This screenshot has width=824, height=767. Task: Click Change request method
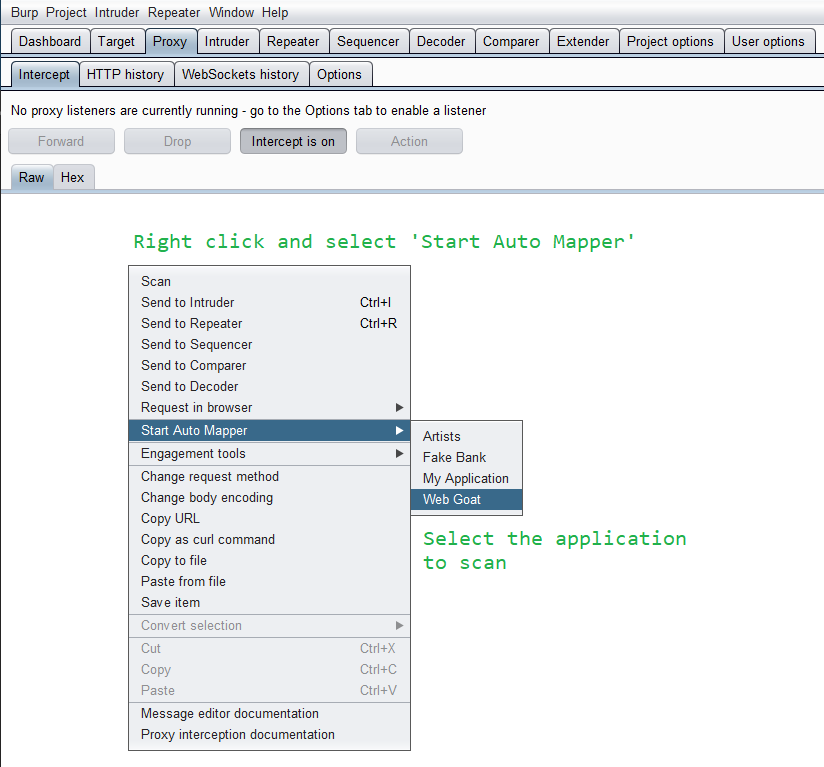click(210, 476)
